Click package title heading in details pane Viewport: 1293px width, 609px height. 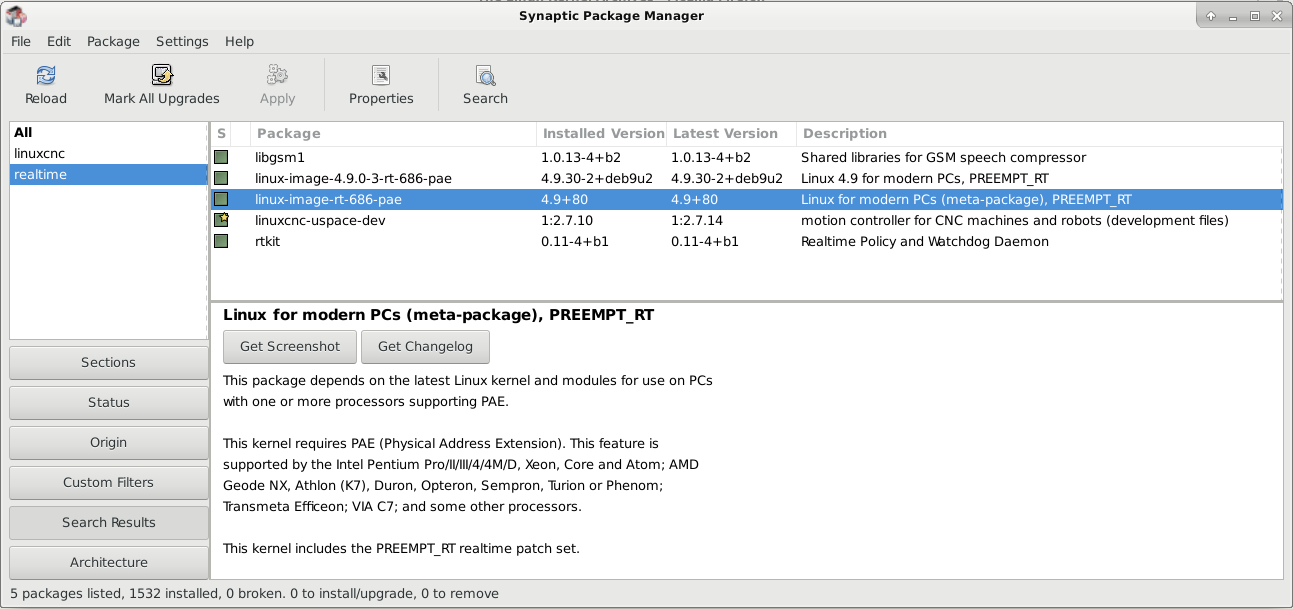(x=438, y=315)
